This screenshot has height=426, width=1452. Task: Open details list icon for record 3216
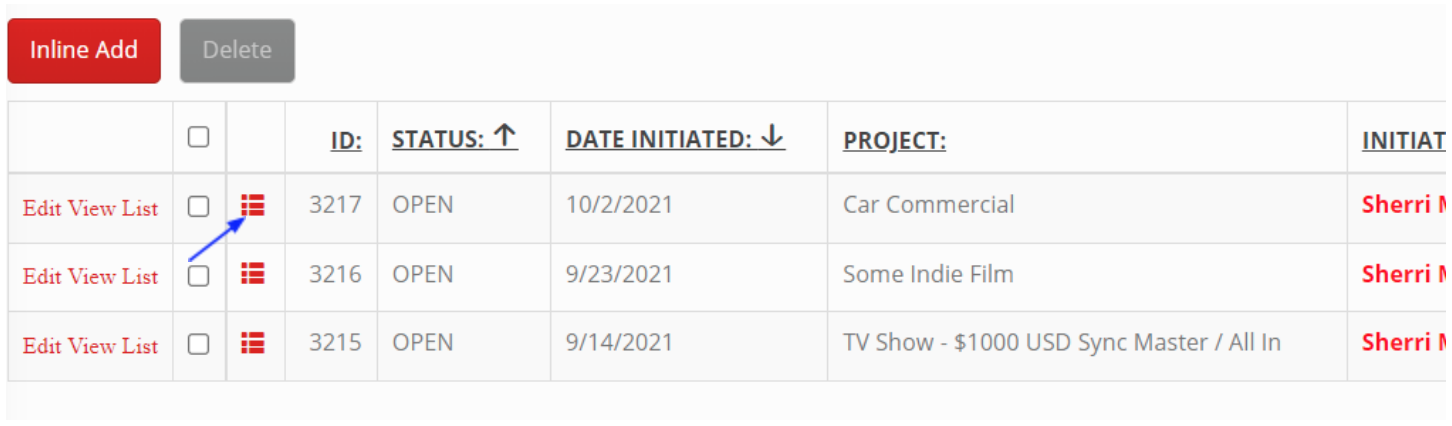click(x=254, y=273)
